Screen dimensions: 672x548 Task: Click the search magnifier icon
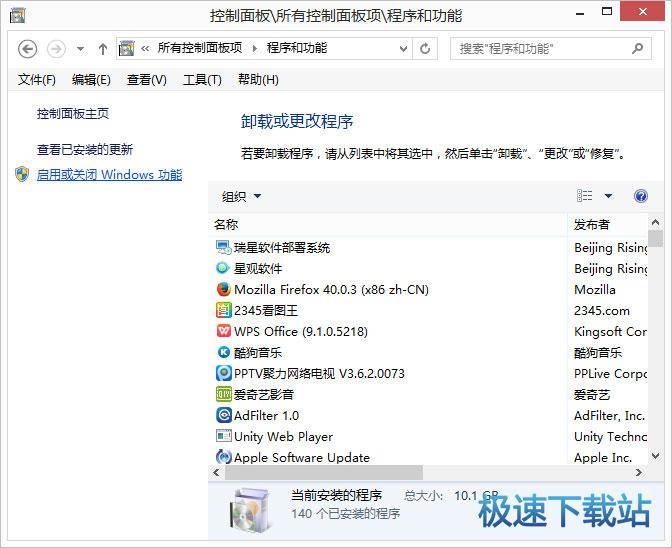638,48
